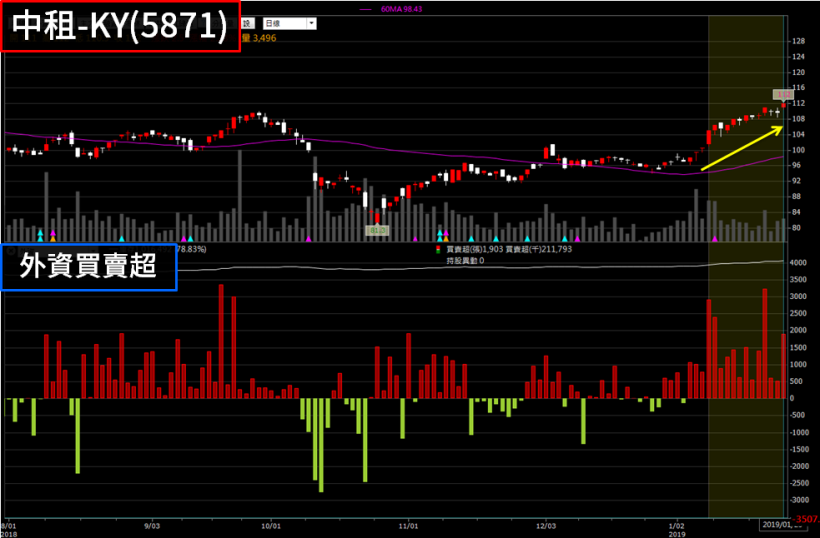Open the 日線 chart period dropdown

coord(290,24)
